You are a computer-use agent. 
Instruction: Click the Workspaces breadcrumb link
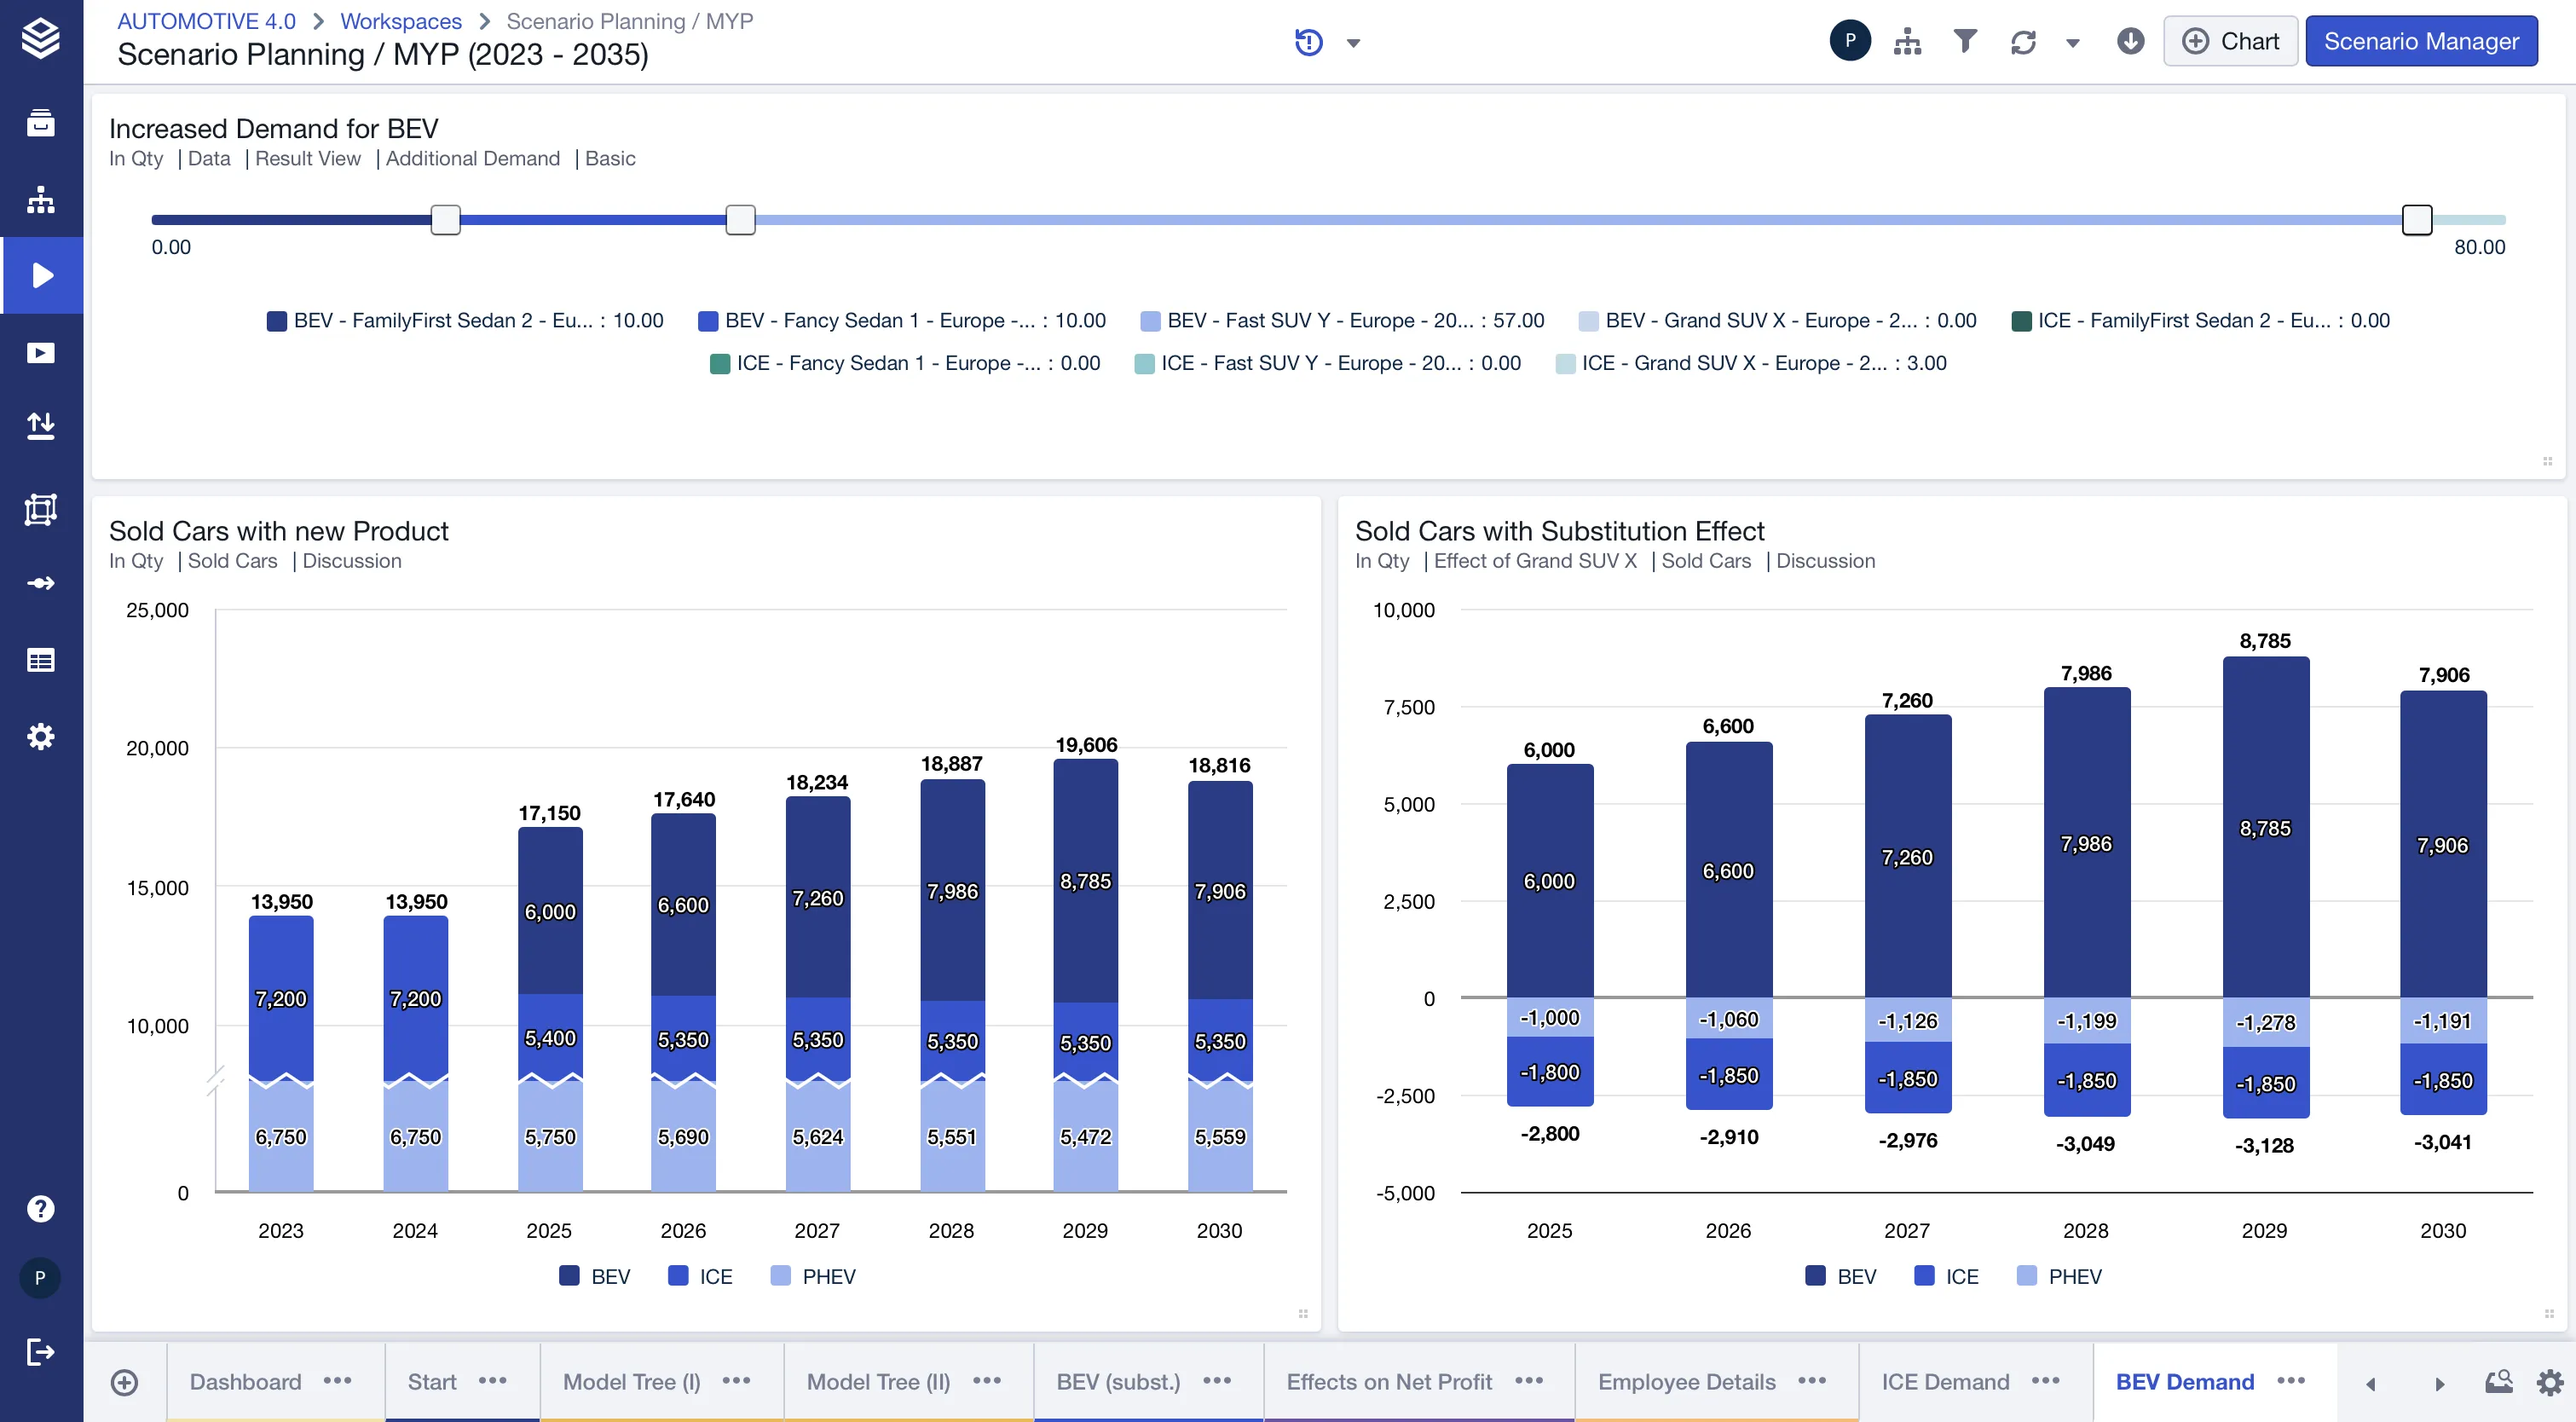(x=401, y=21)
